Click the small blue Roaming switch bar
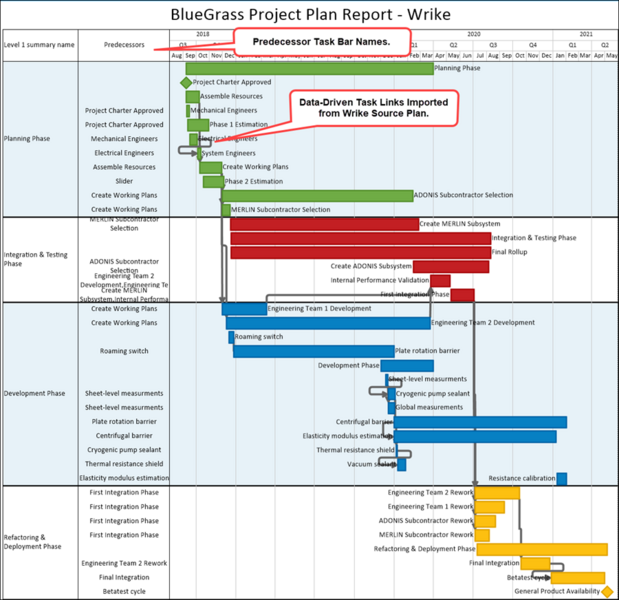 tap(231, 338)
